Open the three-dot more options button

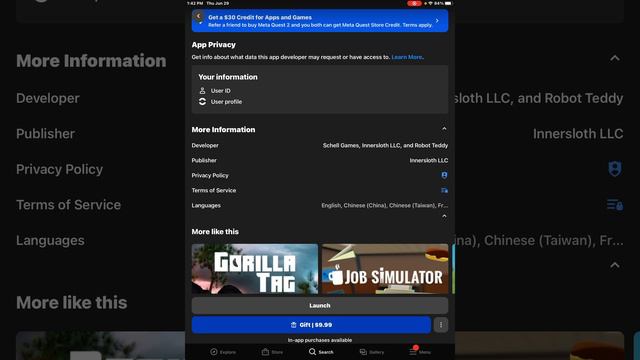coord(441,325)
